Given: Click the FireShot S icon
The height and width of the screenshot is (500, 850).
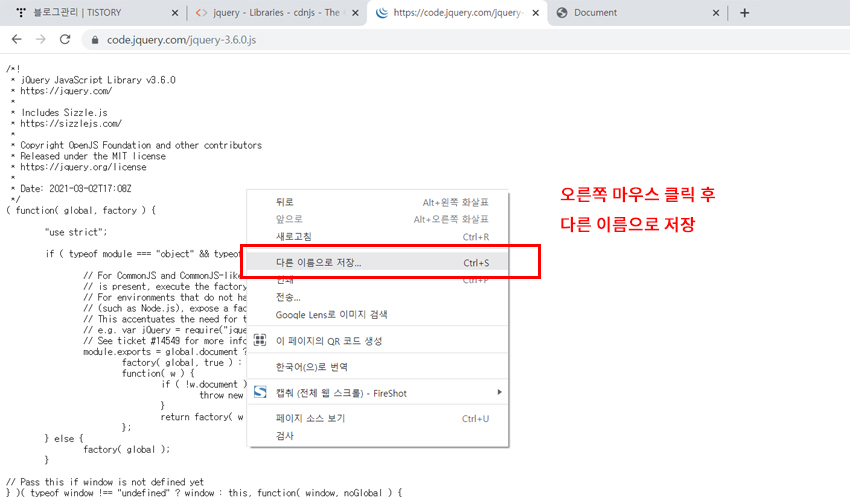Looking at the screenshot, I should click(x=260, y=392).
